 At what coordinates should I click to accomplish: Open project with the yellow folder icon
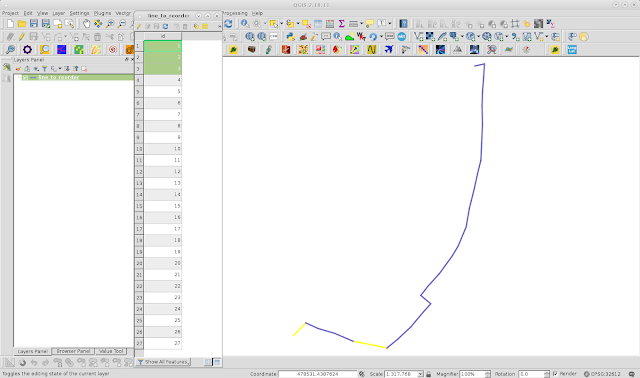click(x=22, y=24)
